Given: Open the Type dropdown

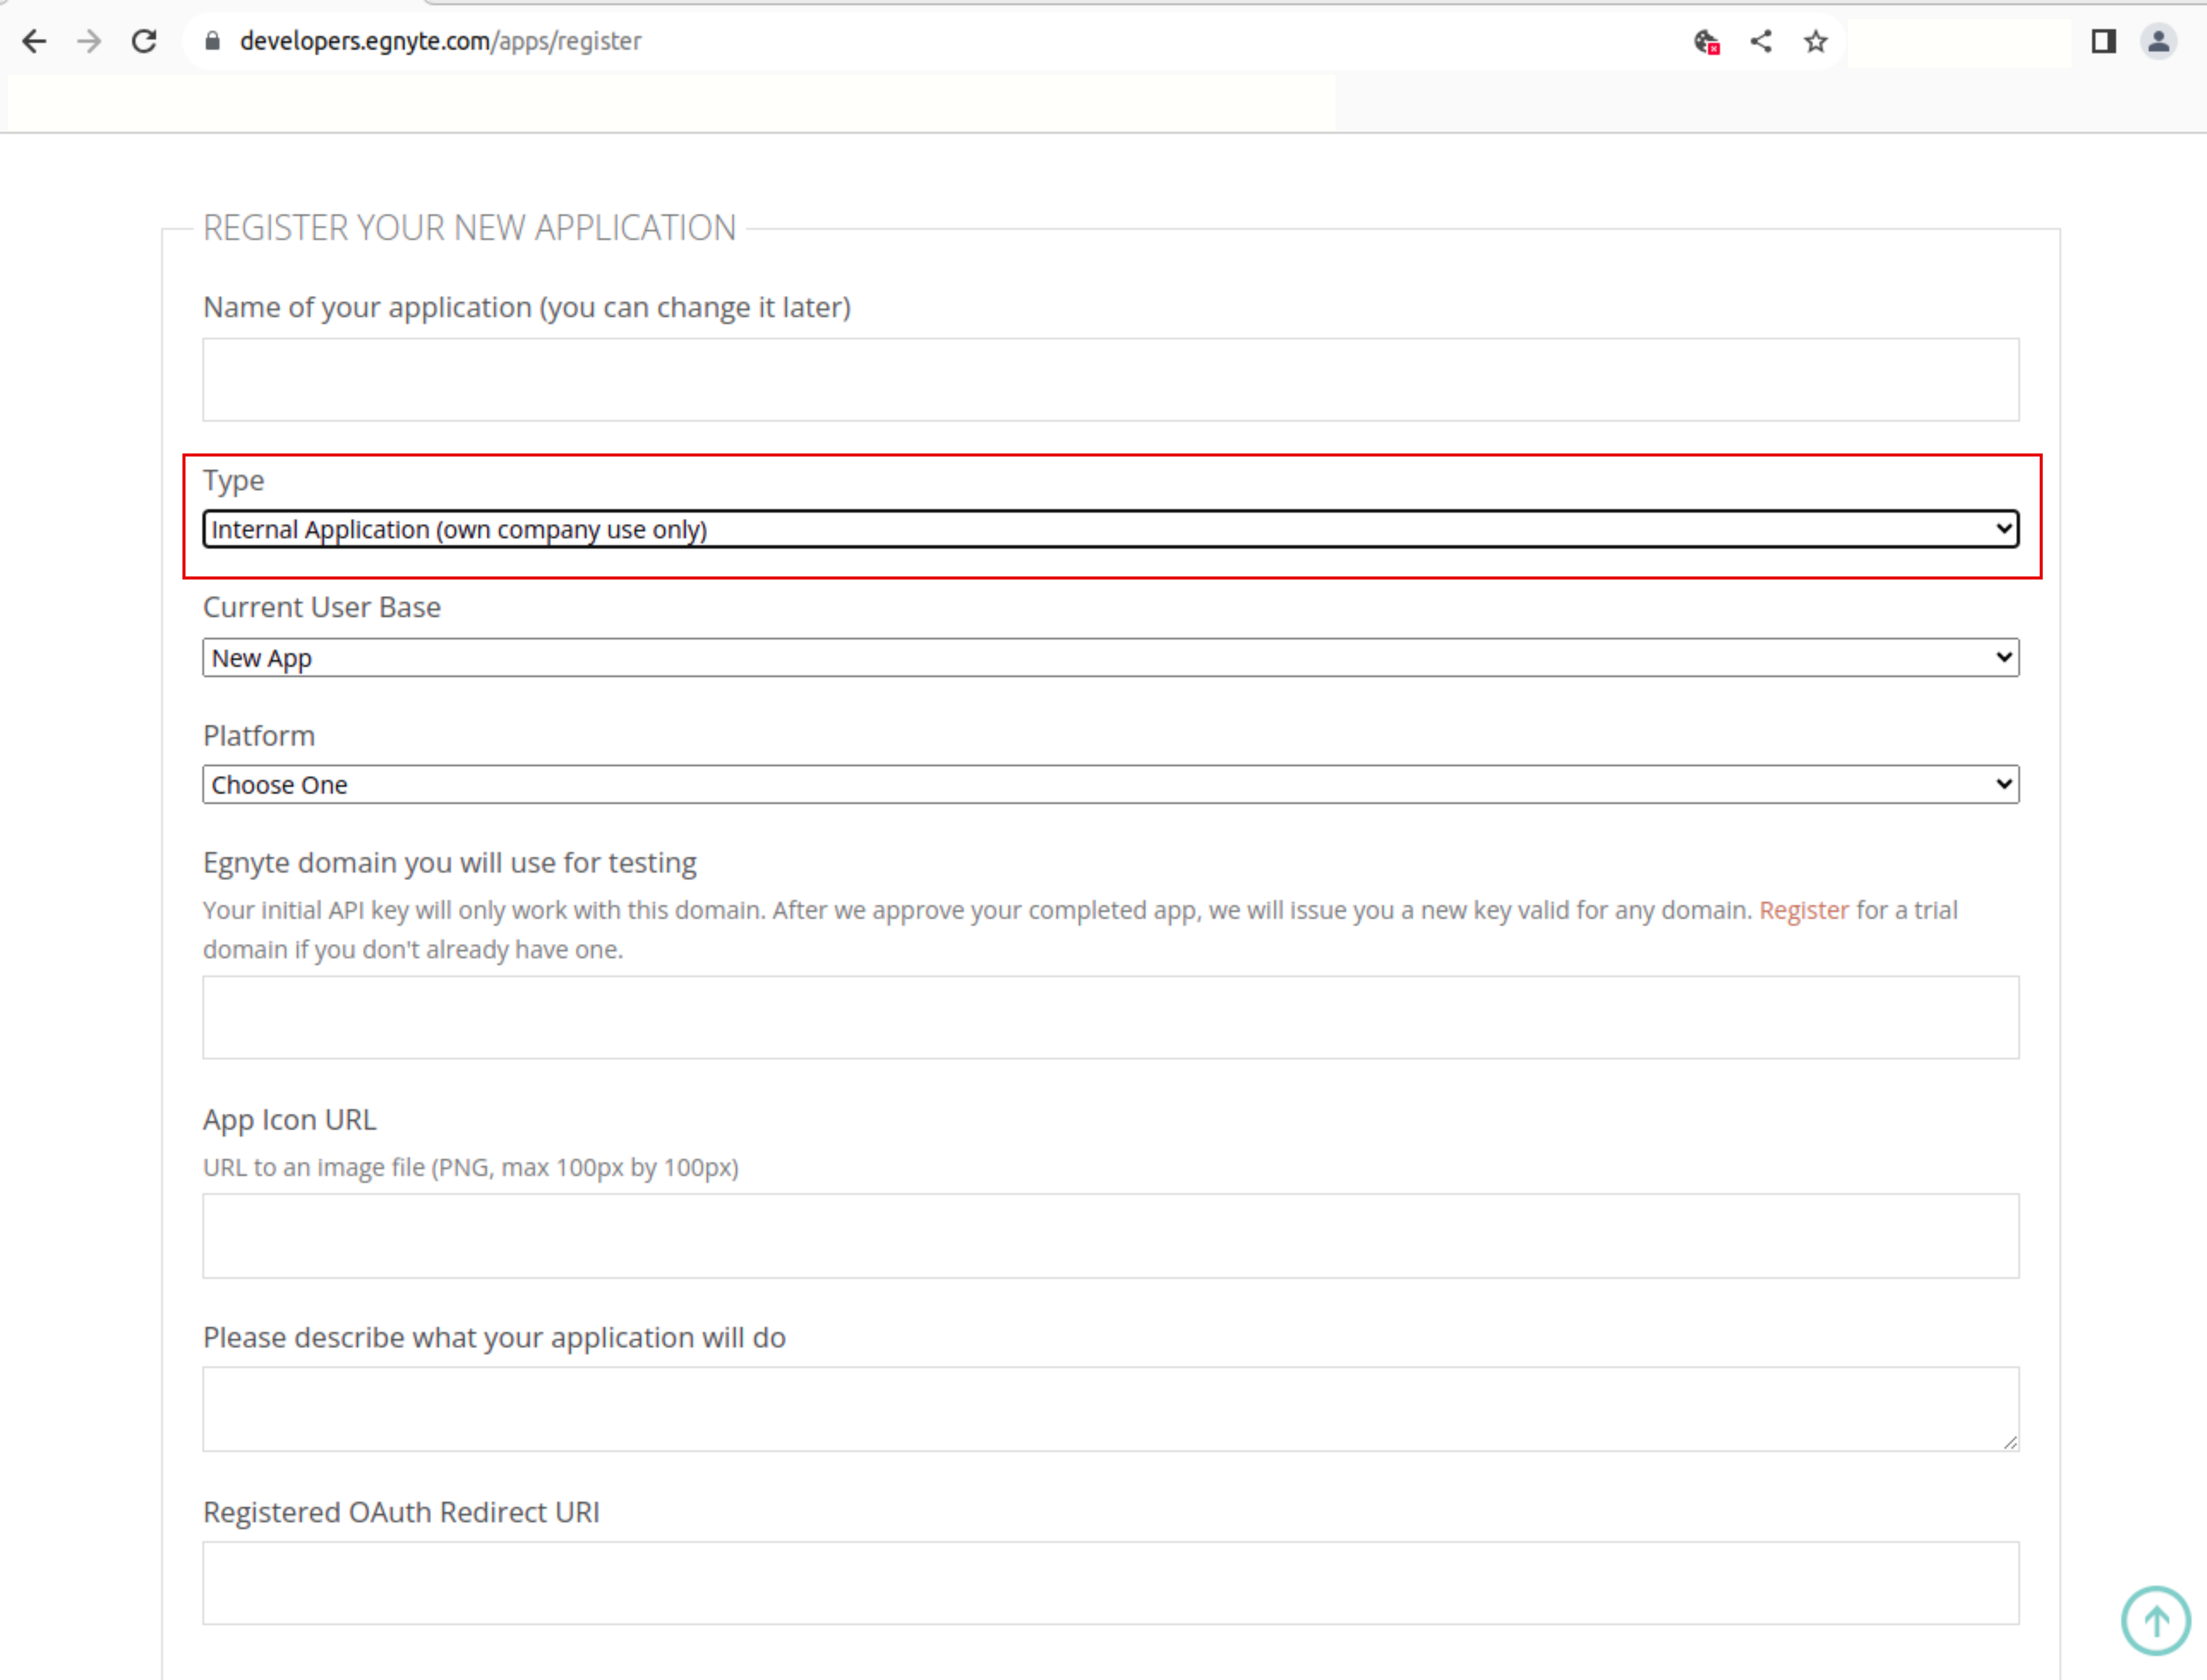Looking at the screenshot, I should 1110,529.
